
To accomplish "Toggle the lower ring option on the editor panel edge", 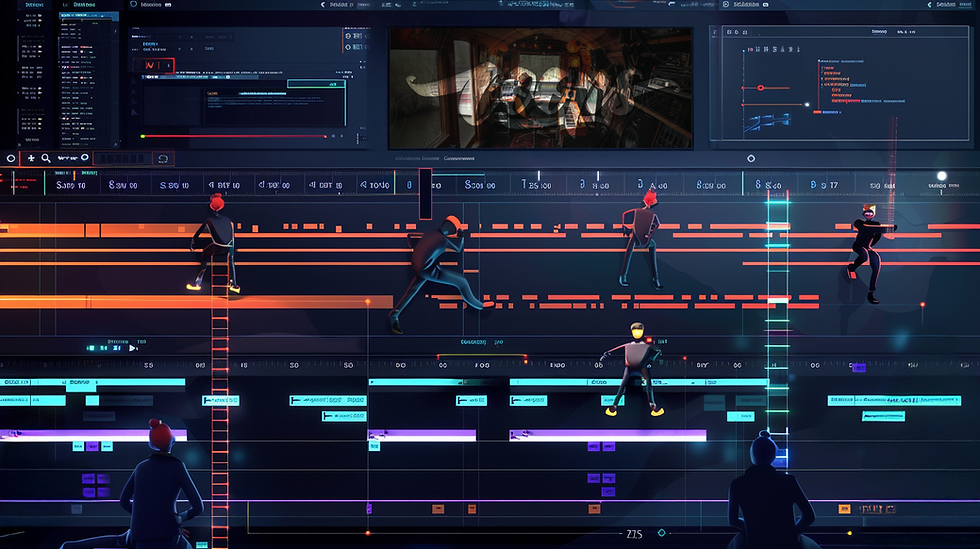I will tap(348, 47).
